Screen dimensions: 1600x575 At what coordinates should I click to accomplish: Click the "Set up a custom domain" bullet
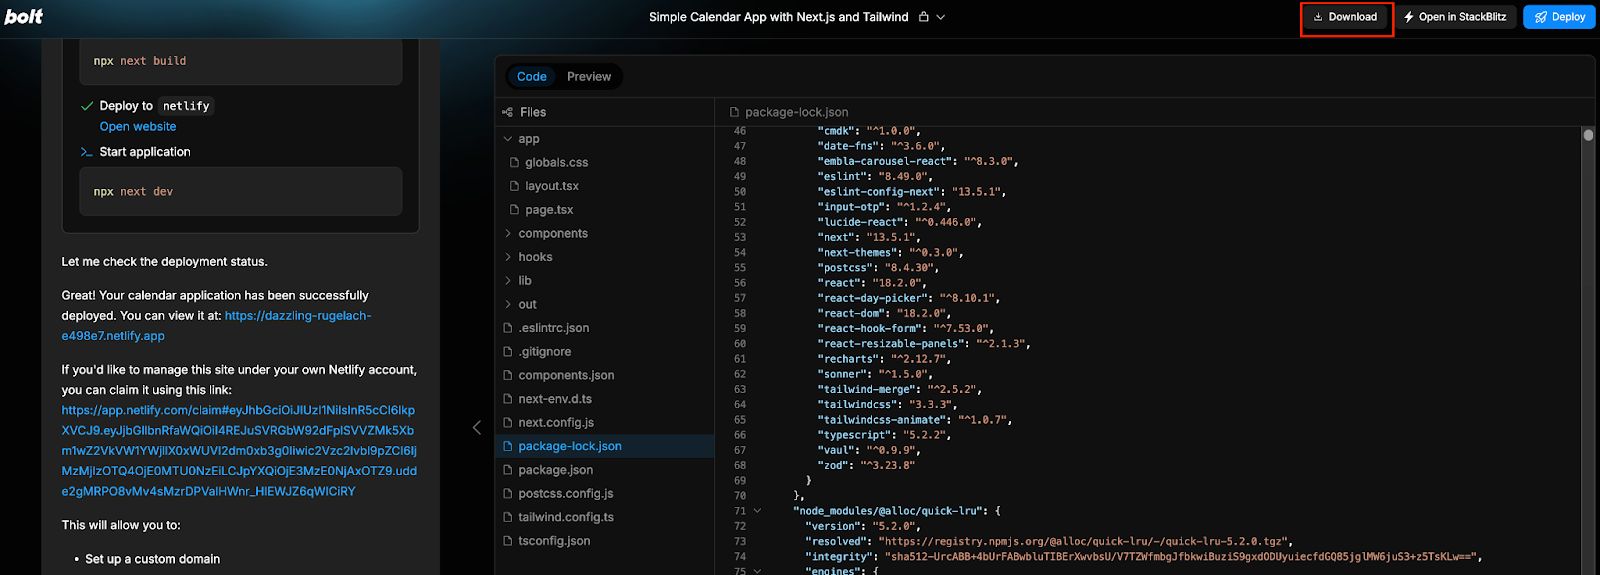152,559
